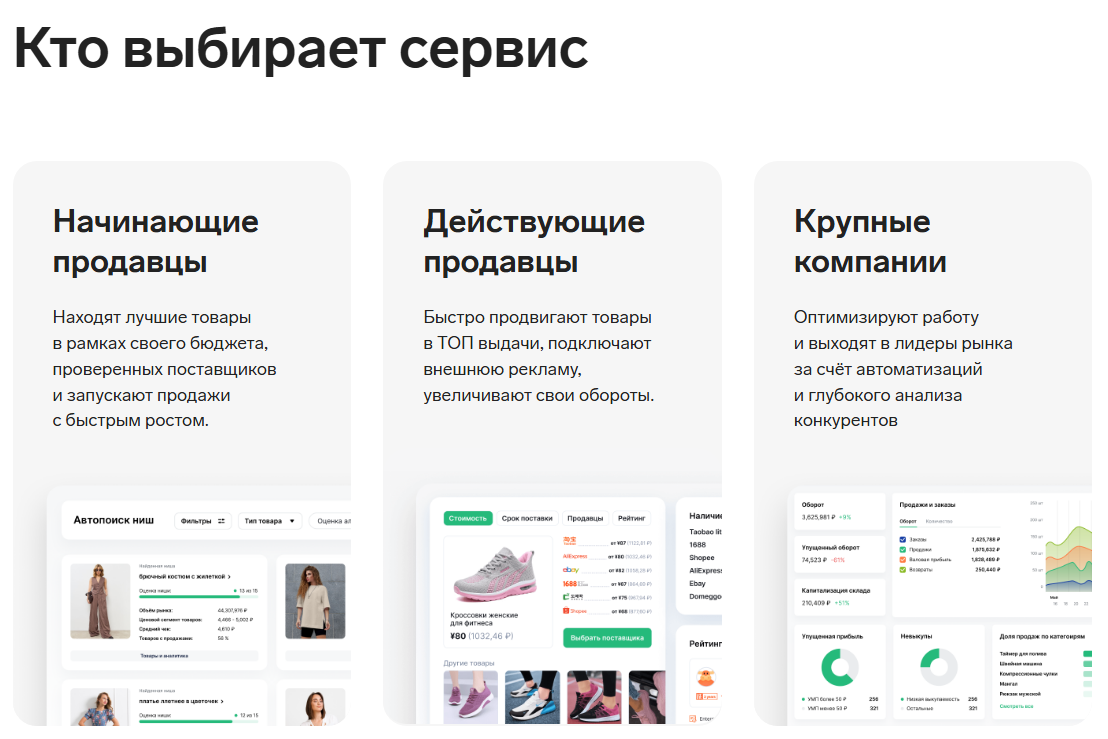Click the Действующие продавцы card title
The image size is (1108, 739).
[x=534, y=242]
